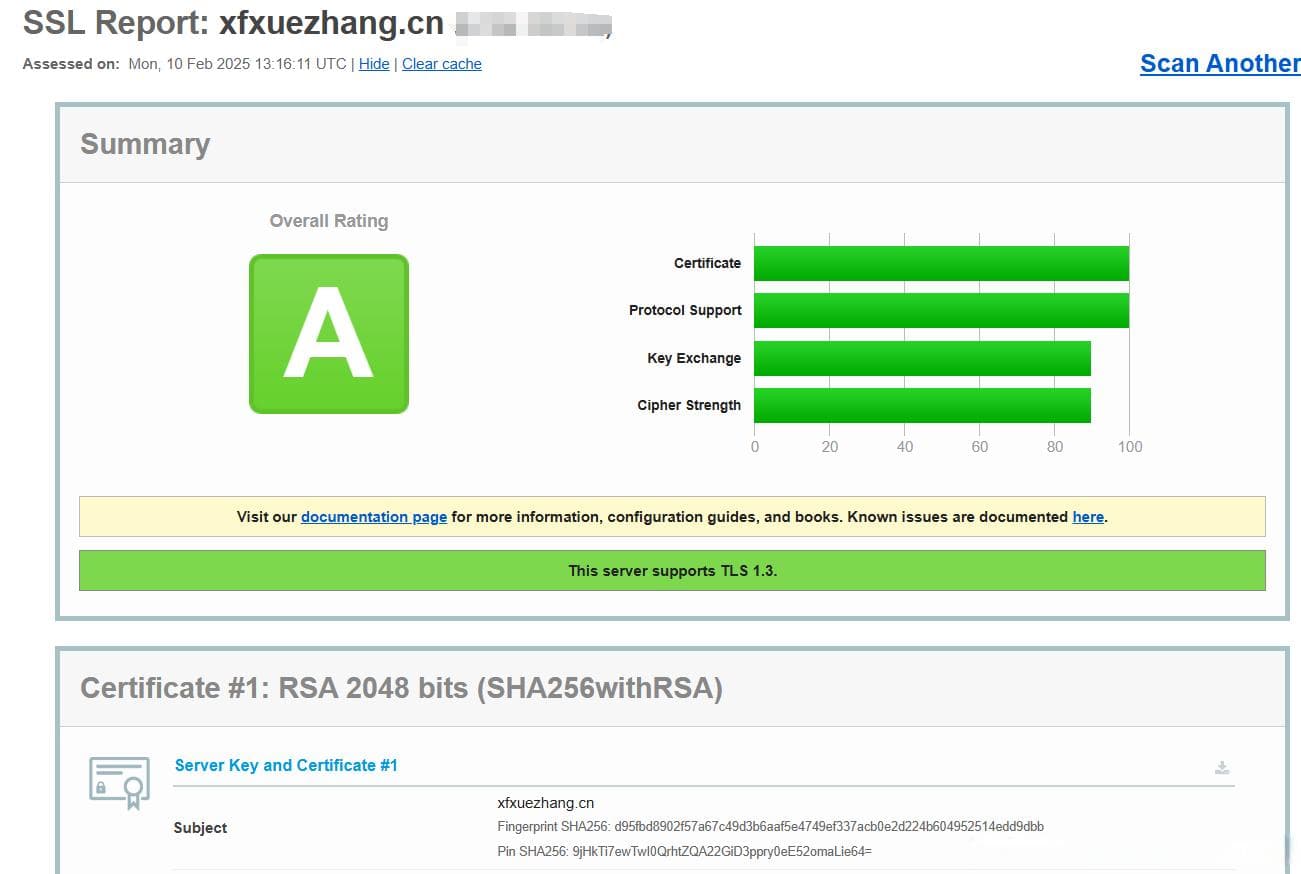Click the Server Key and Certificate #1 heading
Image resolution: width=1301 pixels, height=874 pixels.
pos(286,765)
